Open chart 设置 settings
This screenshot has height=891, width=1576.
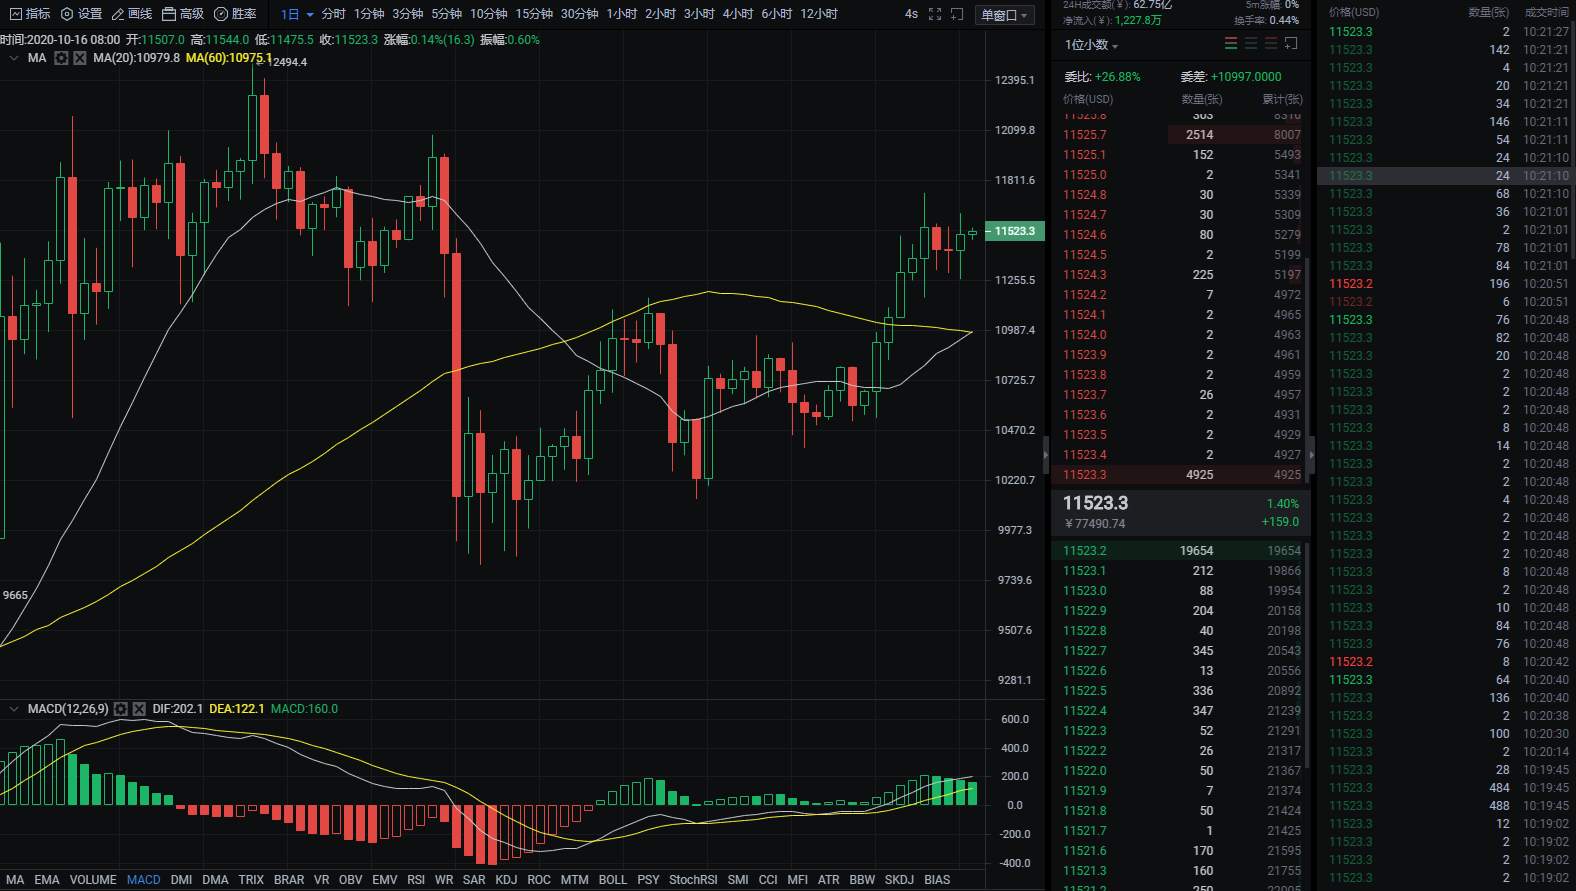[82, 14]
